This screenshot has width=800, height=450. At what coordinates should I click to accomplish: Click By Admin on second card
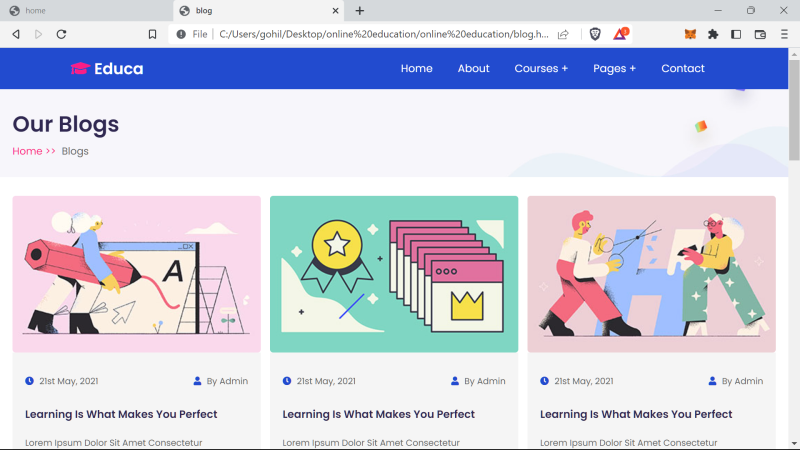click(x=485, y=381)
